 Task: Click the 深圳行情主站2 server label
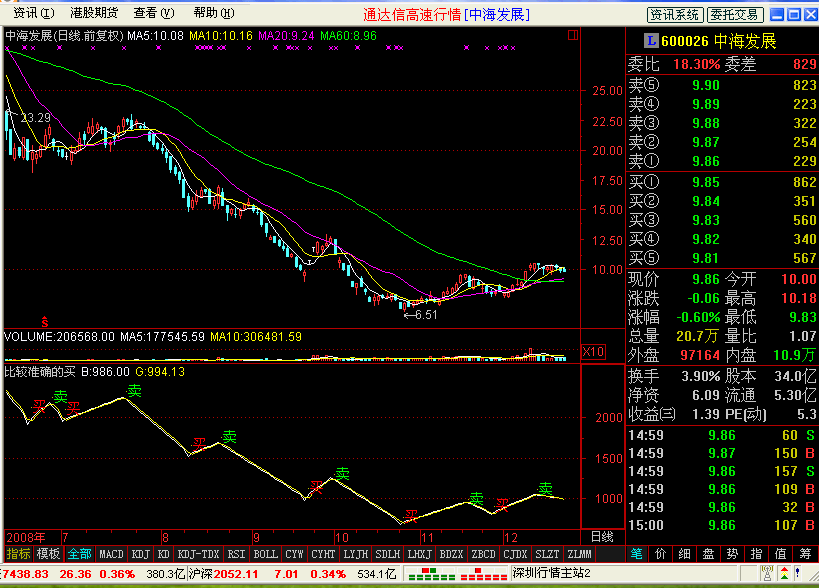pos(552,573)
